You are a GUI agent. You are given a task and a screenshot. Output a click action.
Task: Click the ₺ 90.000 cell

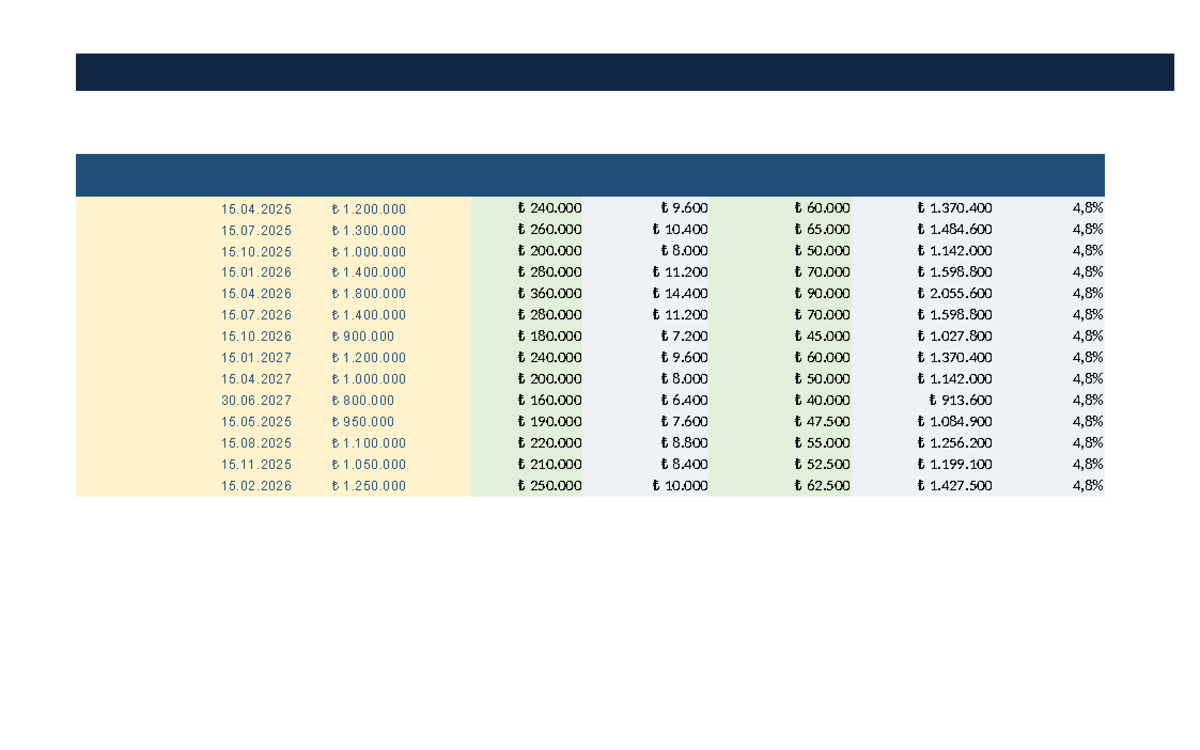(780, 293)
